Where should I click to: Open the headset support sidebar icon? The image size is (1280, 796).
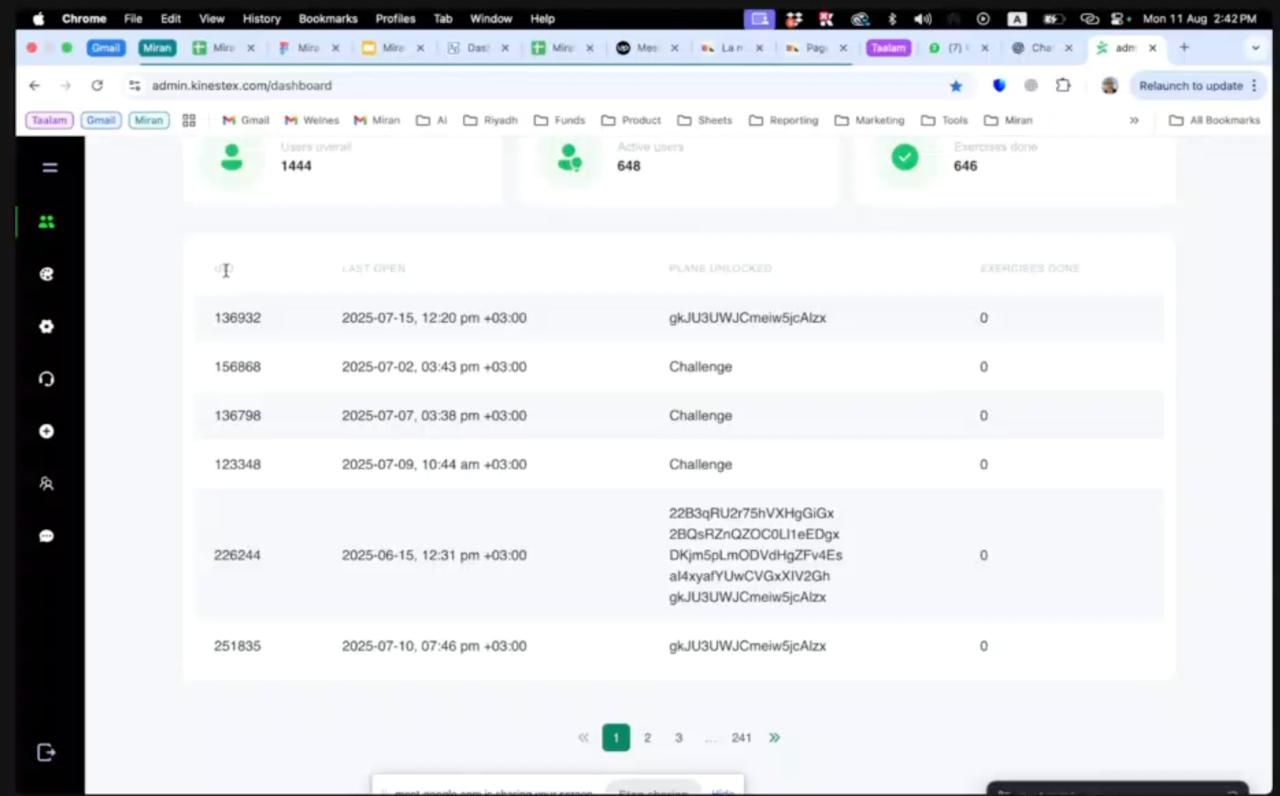[46, 379]
